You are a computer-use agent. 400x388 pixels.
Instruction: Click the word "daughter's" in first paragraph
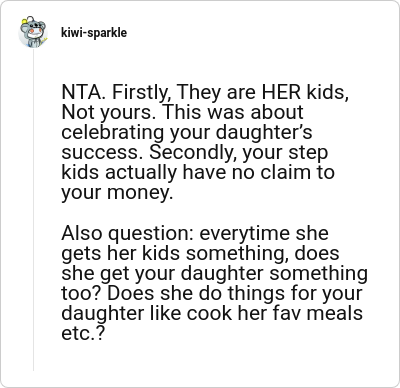(264, 132)
